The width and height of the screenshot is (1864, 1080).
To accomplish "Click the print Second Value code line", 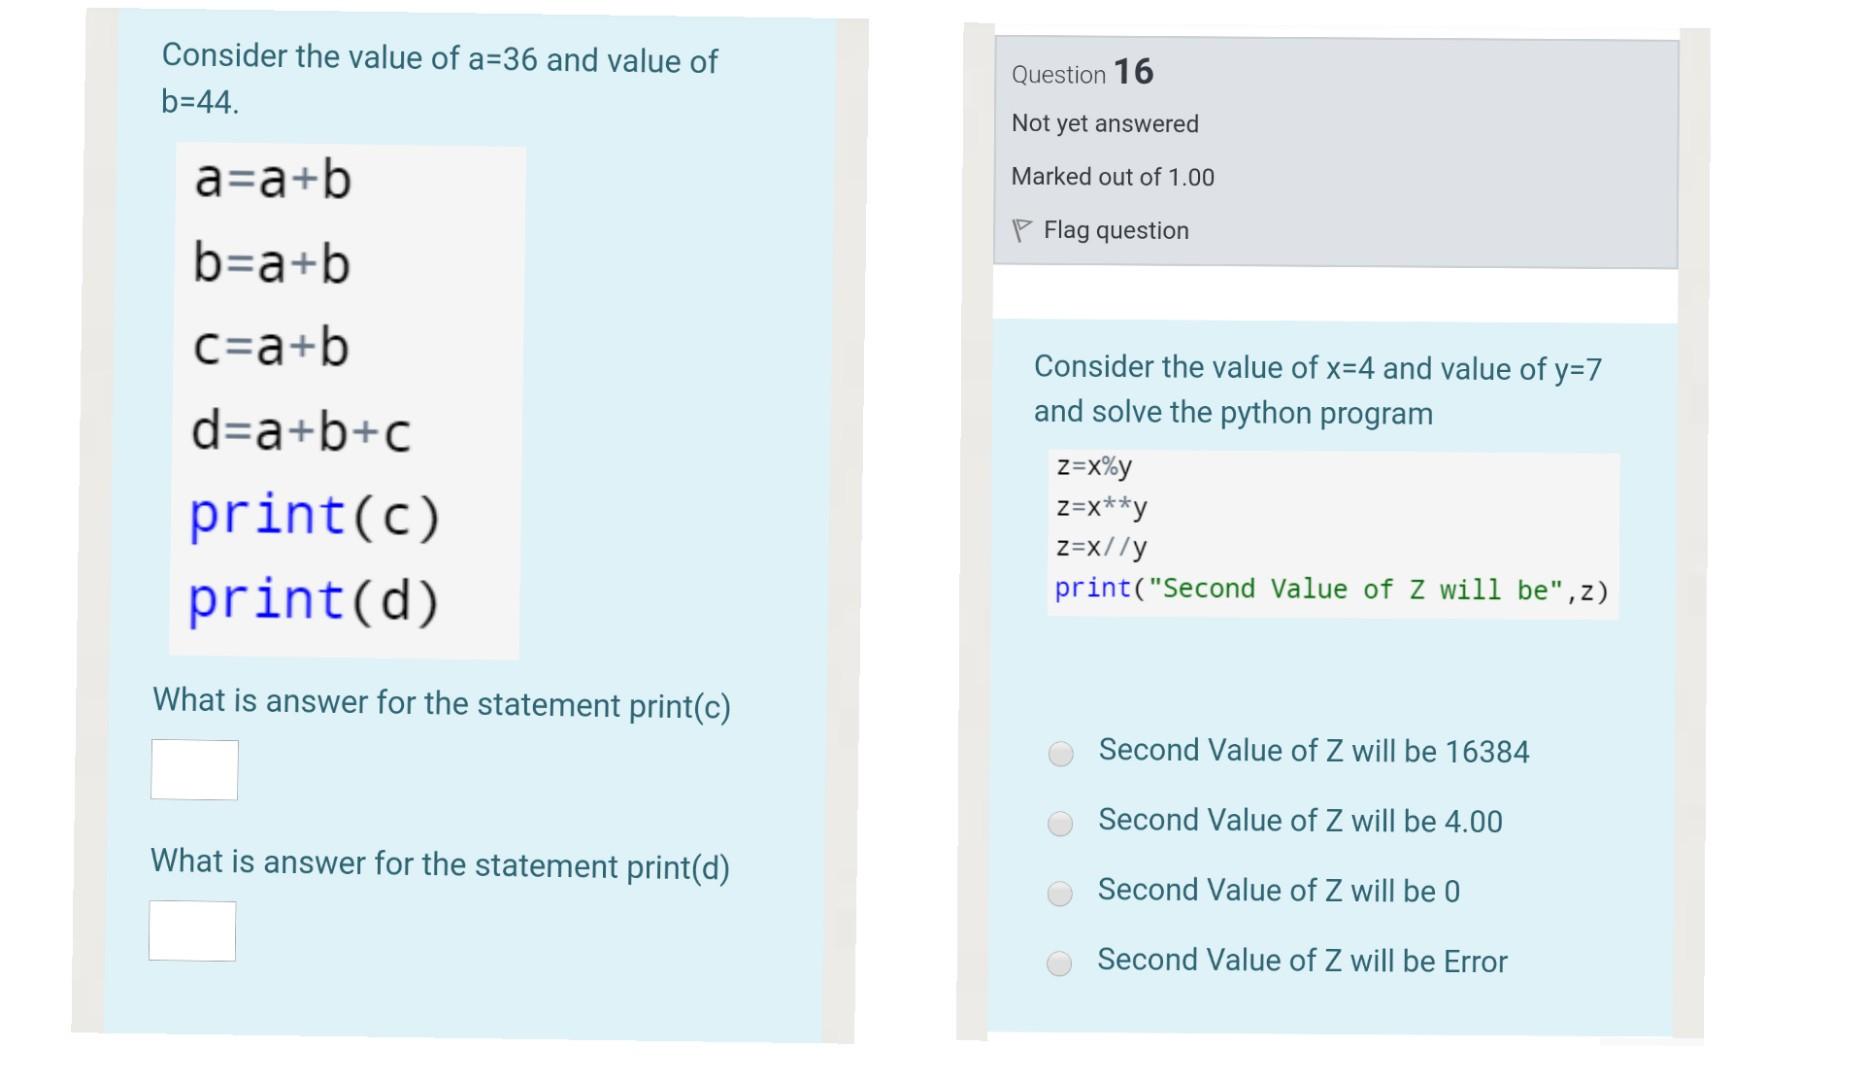I will pyautogui.click(x=1331, y=589).
